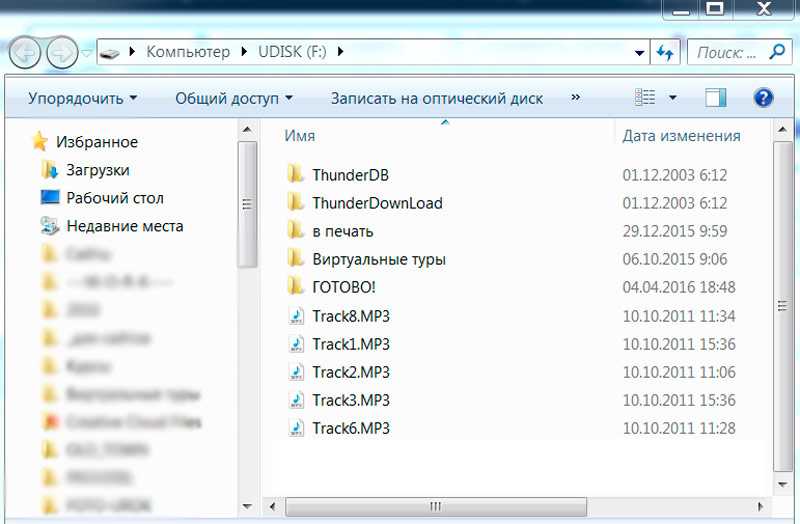Click navigation pane scroll up arrow
This screenshot has width=800, height=524.
(x=247, y=130)
